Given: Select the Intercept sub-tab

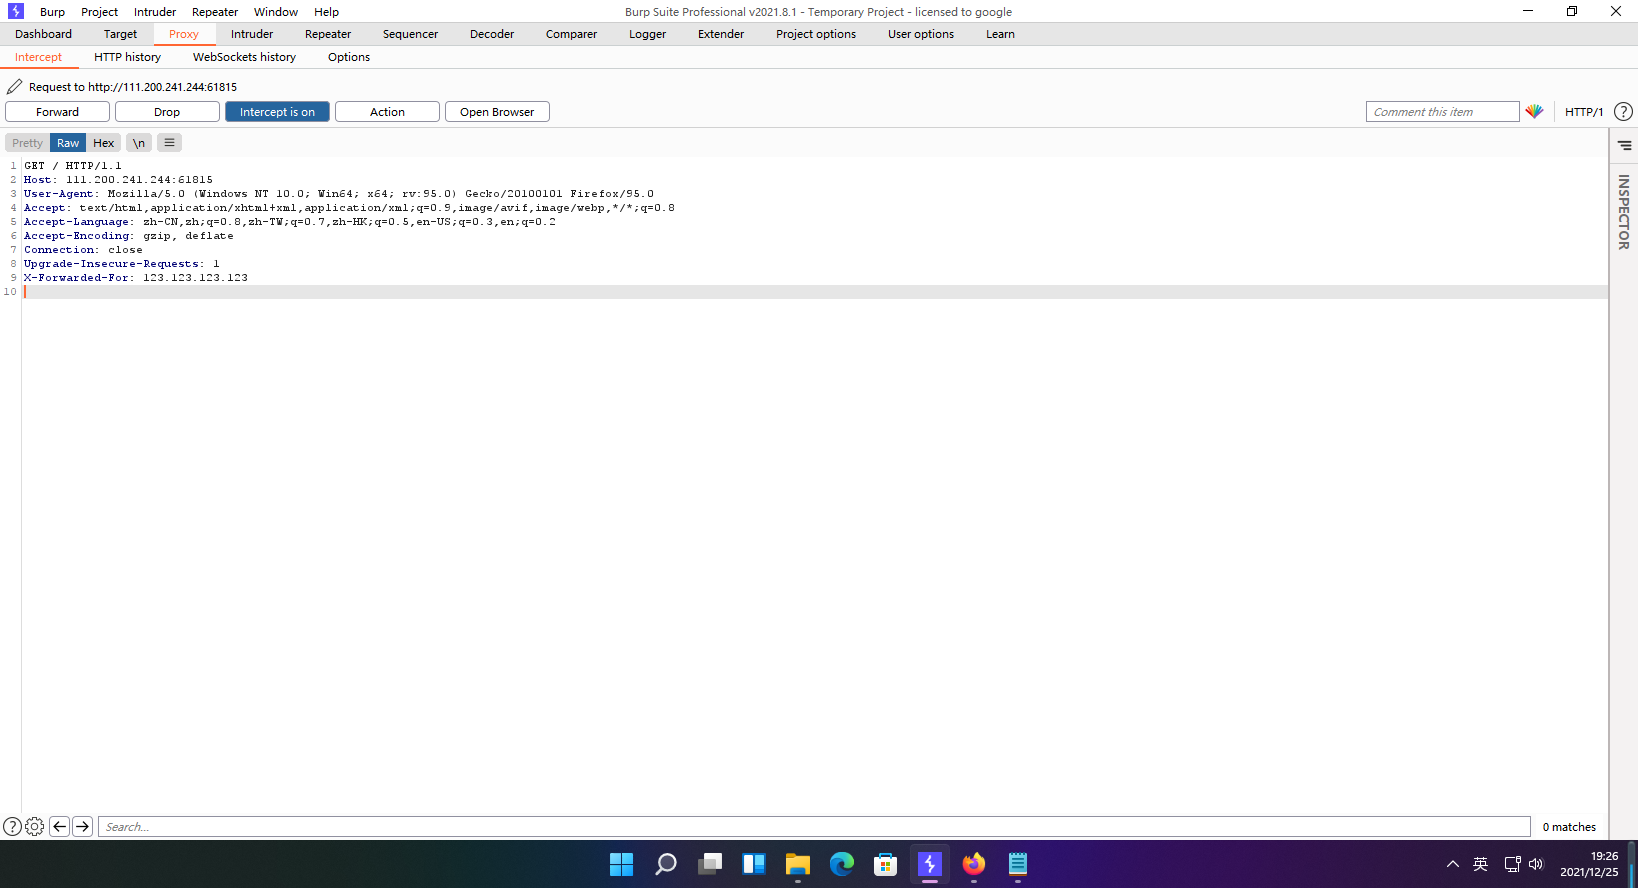Looking at the screenshot, I should click(38, 57).
